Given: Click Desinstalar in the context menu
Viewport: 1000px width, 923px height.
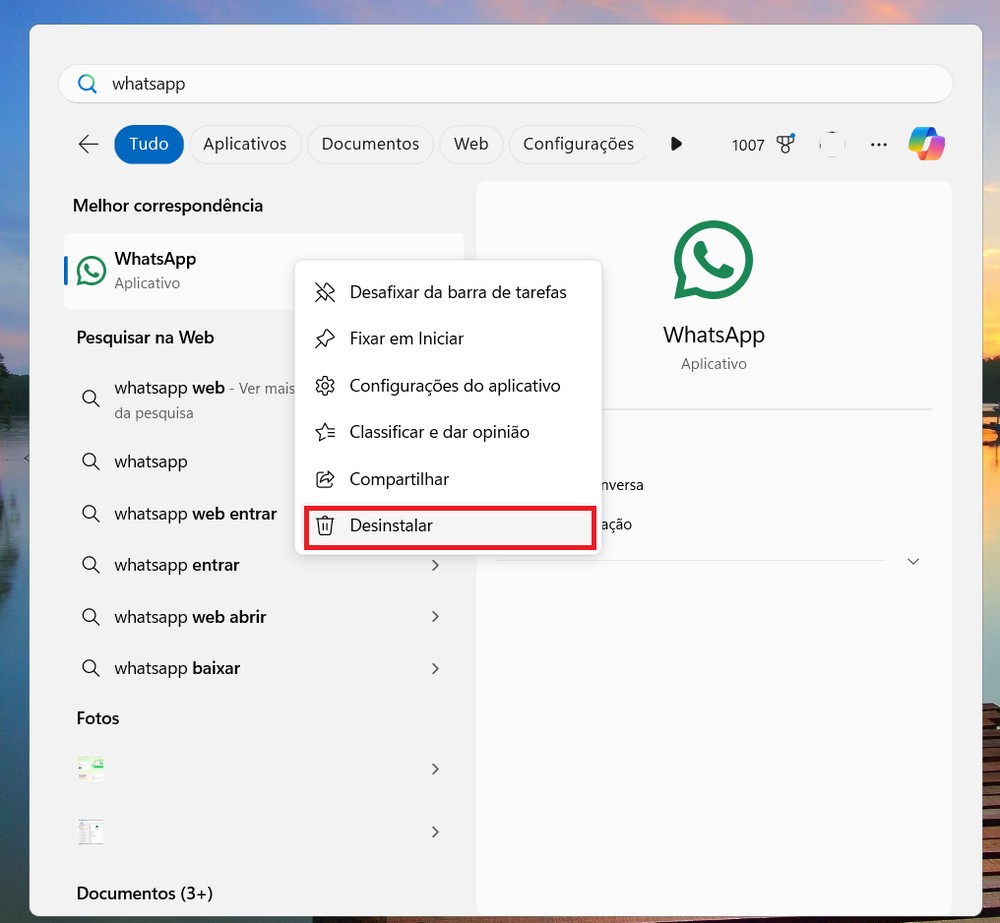Looking at the screenshot, I should (450, 526).
